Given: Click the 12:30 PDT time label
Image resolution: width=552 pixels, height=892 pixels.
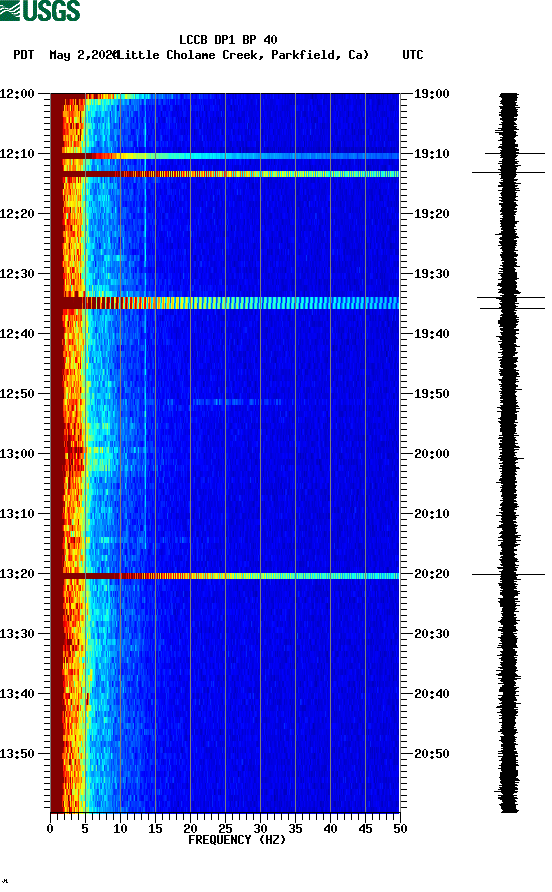Looking at the screenshot, I should (17, 274).
